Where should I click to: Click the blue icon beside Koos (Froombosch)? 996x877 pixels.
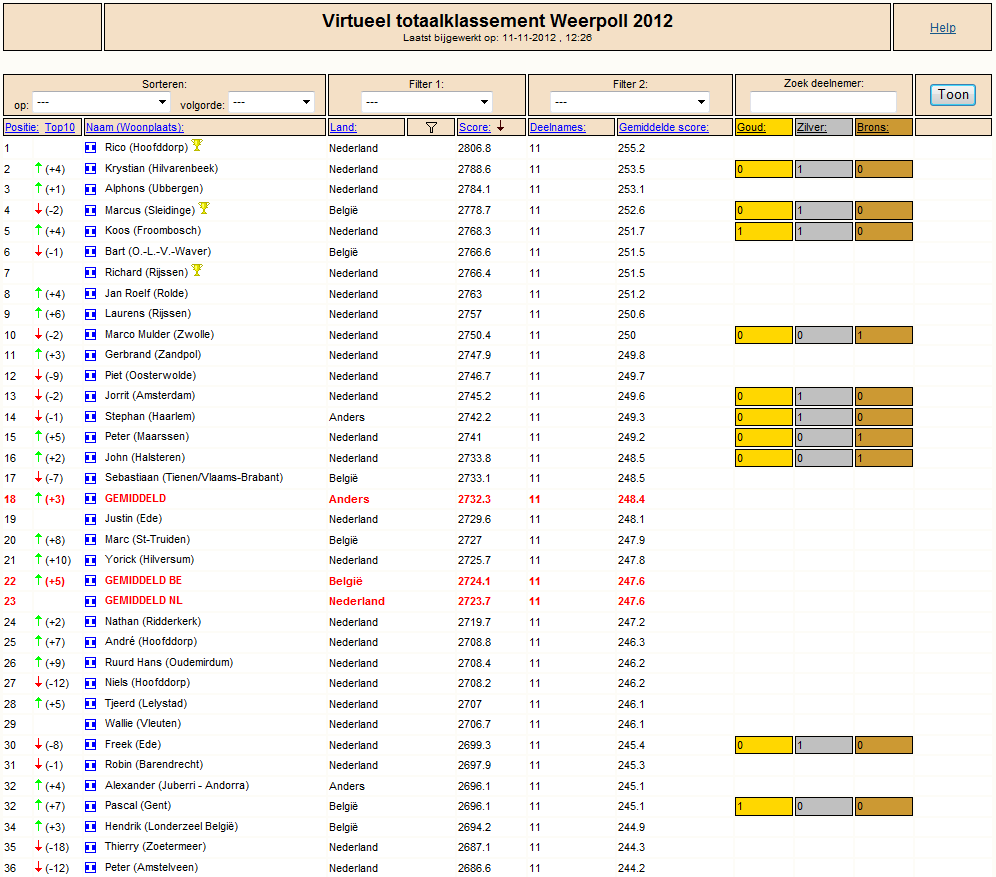coord(91,231)
